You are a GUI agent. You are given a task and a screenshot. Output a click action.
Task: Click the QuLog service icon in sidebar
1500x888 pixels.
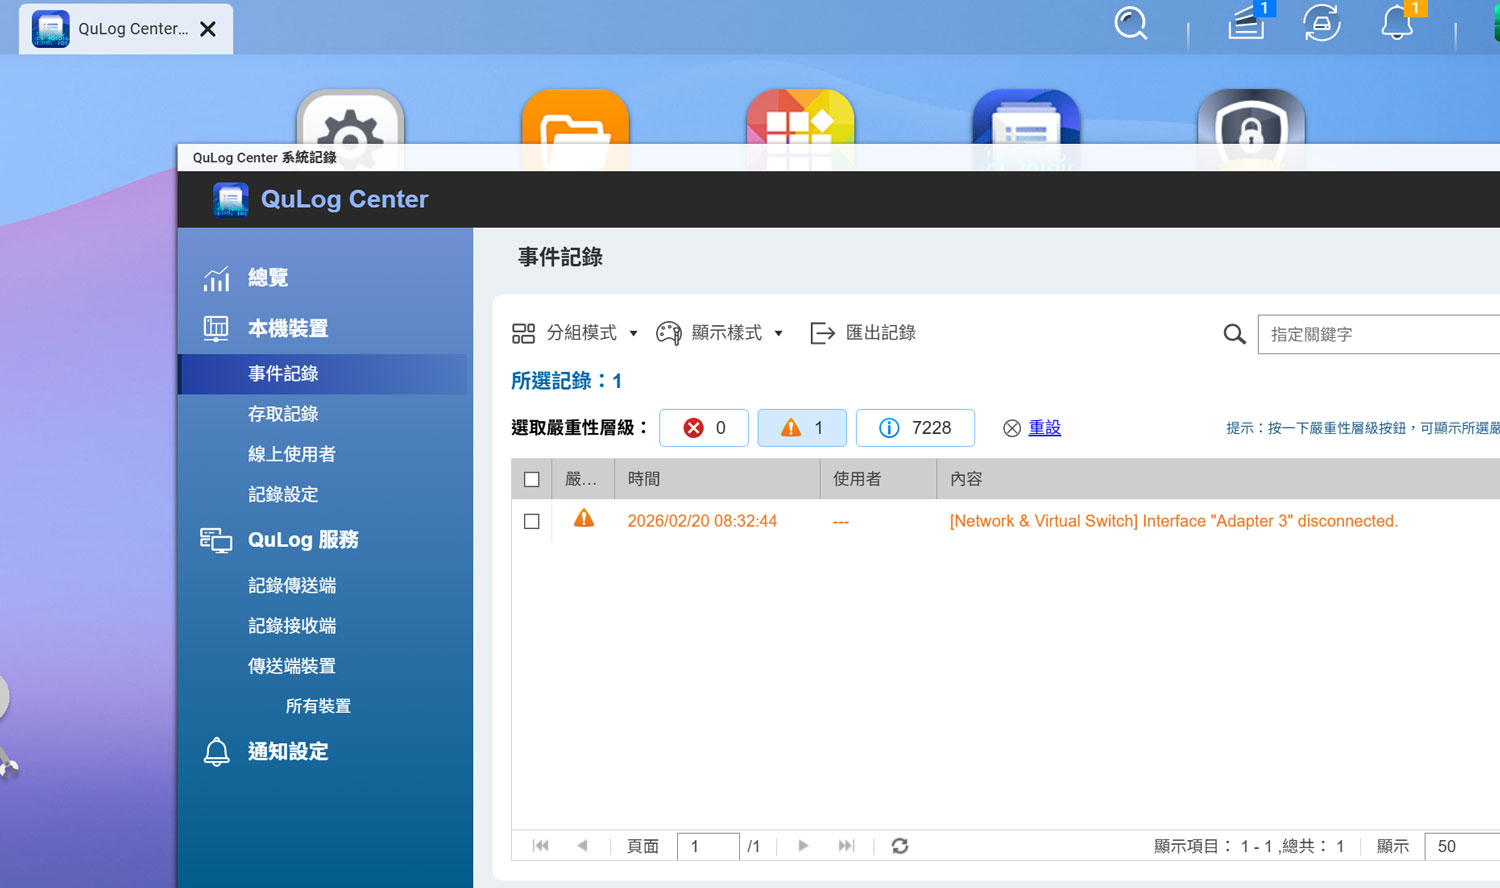(x=216, y=540)
